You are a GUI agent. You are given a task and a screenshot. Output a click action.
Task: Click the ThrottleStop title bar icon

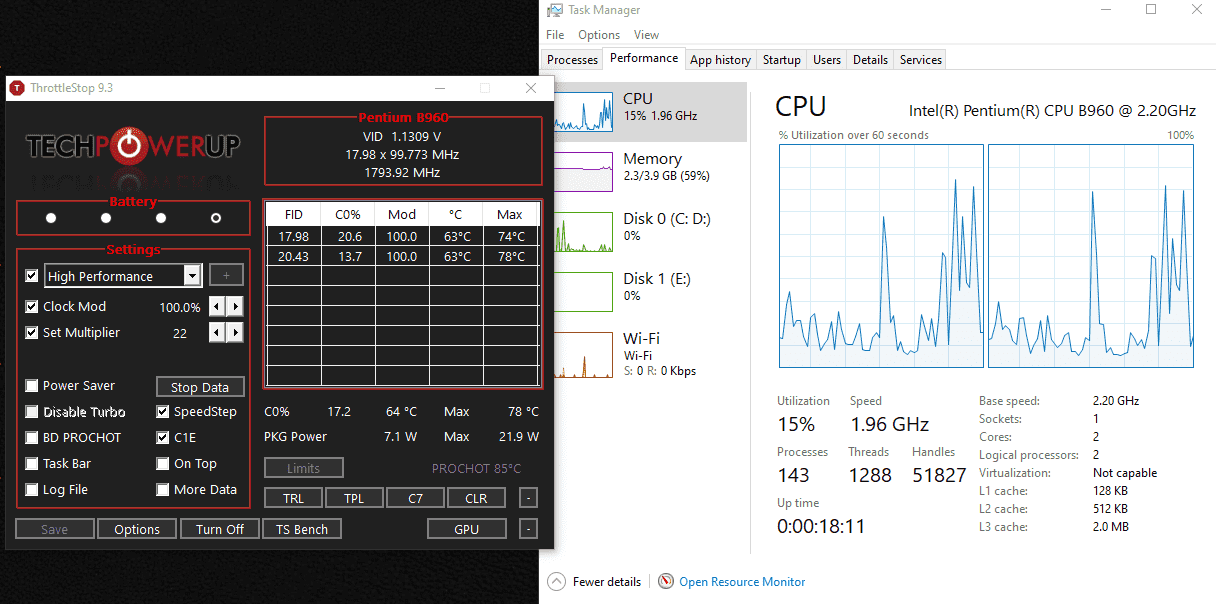click(x=17, y=88)
